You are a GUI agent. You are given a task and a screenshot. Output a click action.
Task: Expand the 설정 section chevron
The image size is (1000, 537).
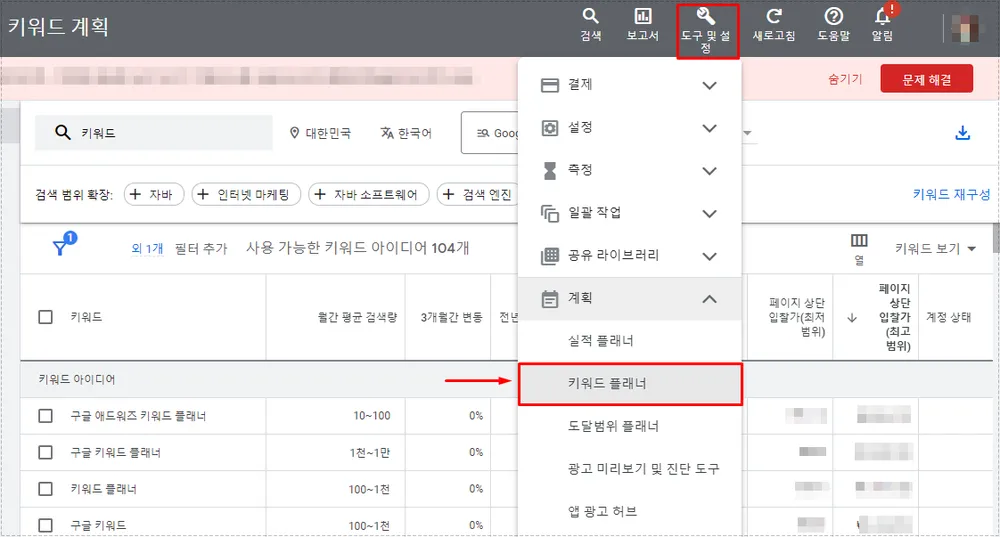pyautogui.click(x=709, y=128)
